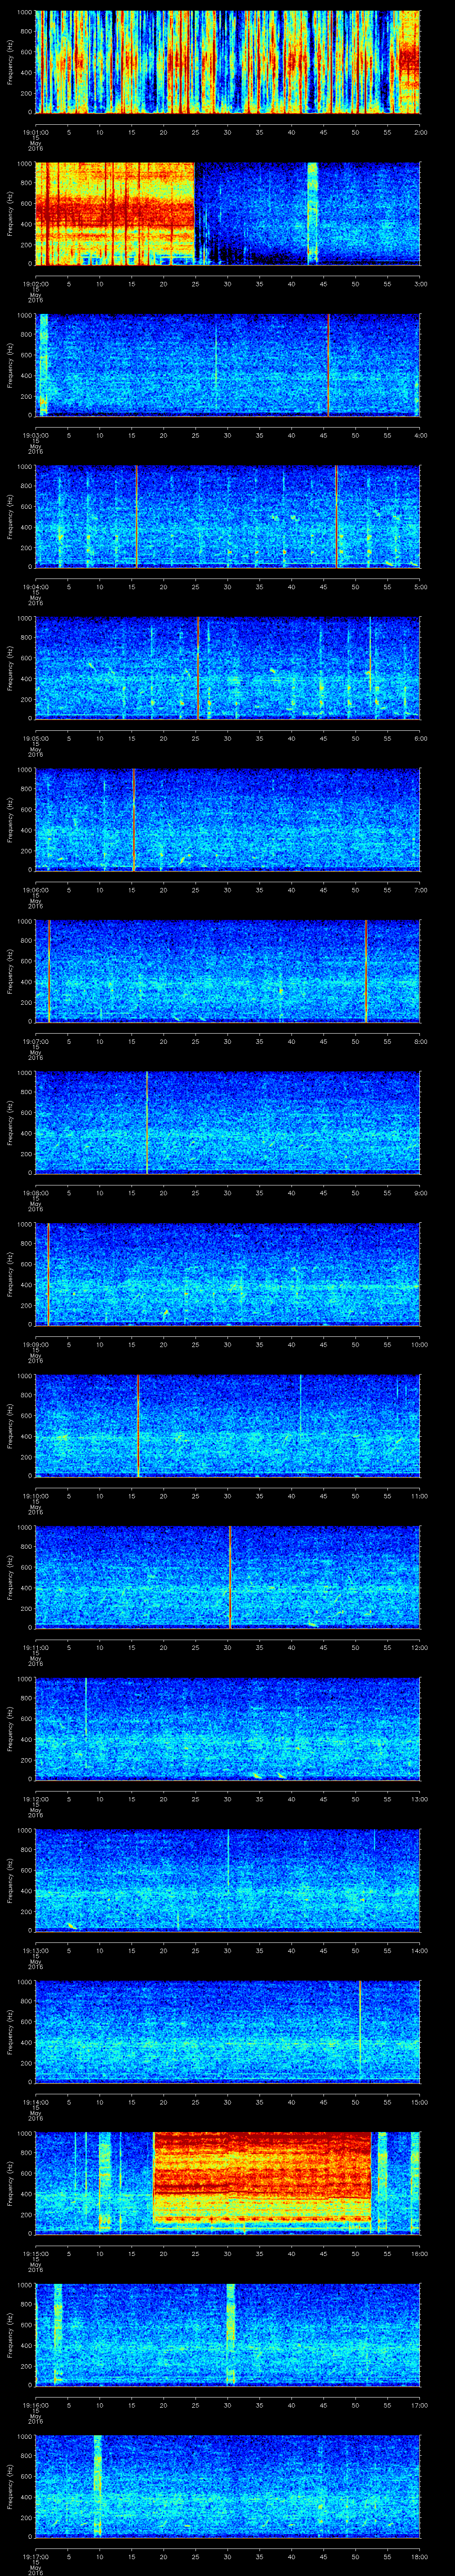Select the '19:04:00' start time label
Image resolution: width=455 pixels, height=2576 pixels.
[35, 586]
